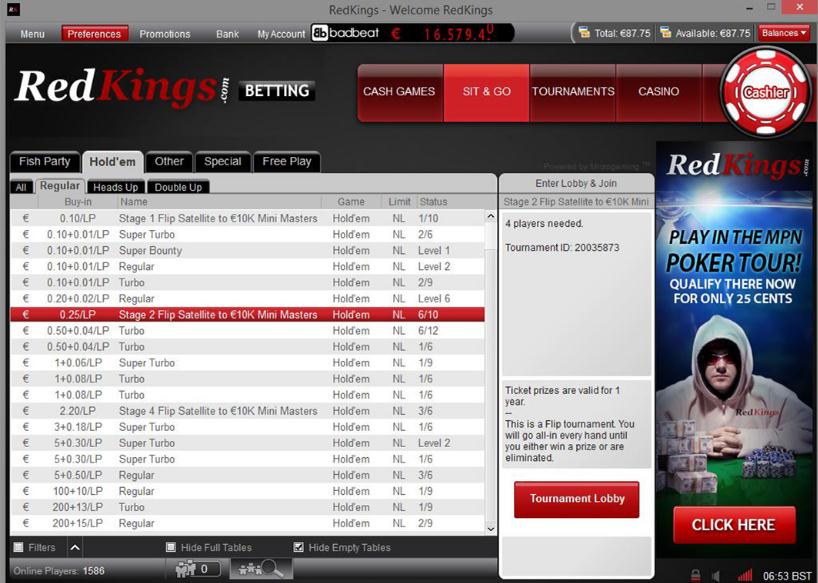This screenshot has height=583, width=818.
Task: Click the waiting list players icon
Action: pos(185,569)
